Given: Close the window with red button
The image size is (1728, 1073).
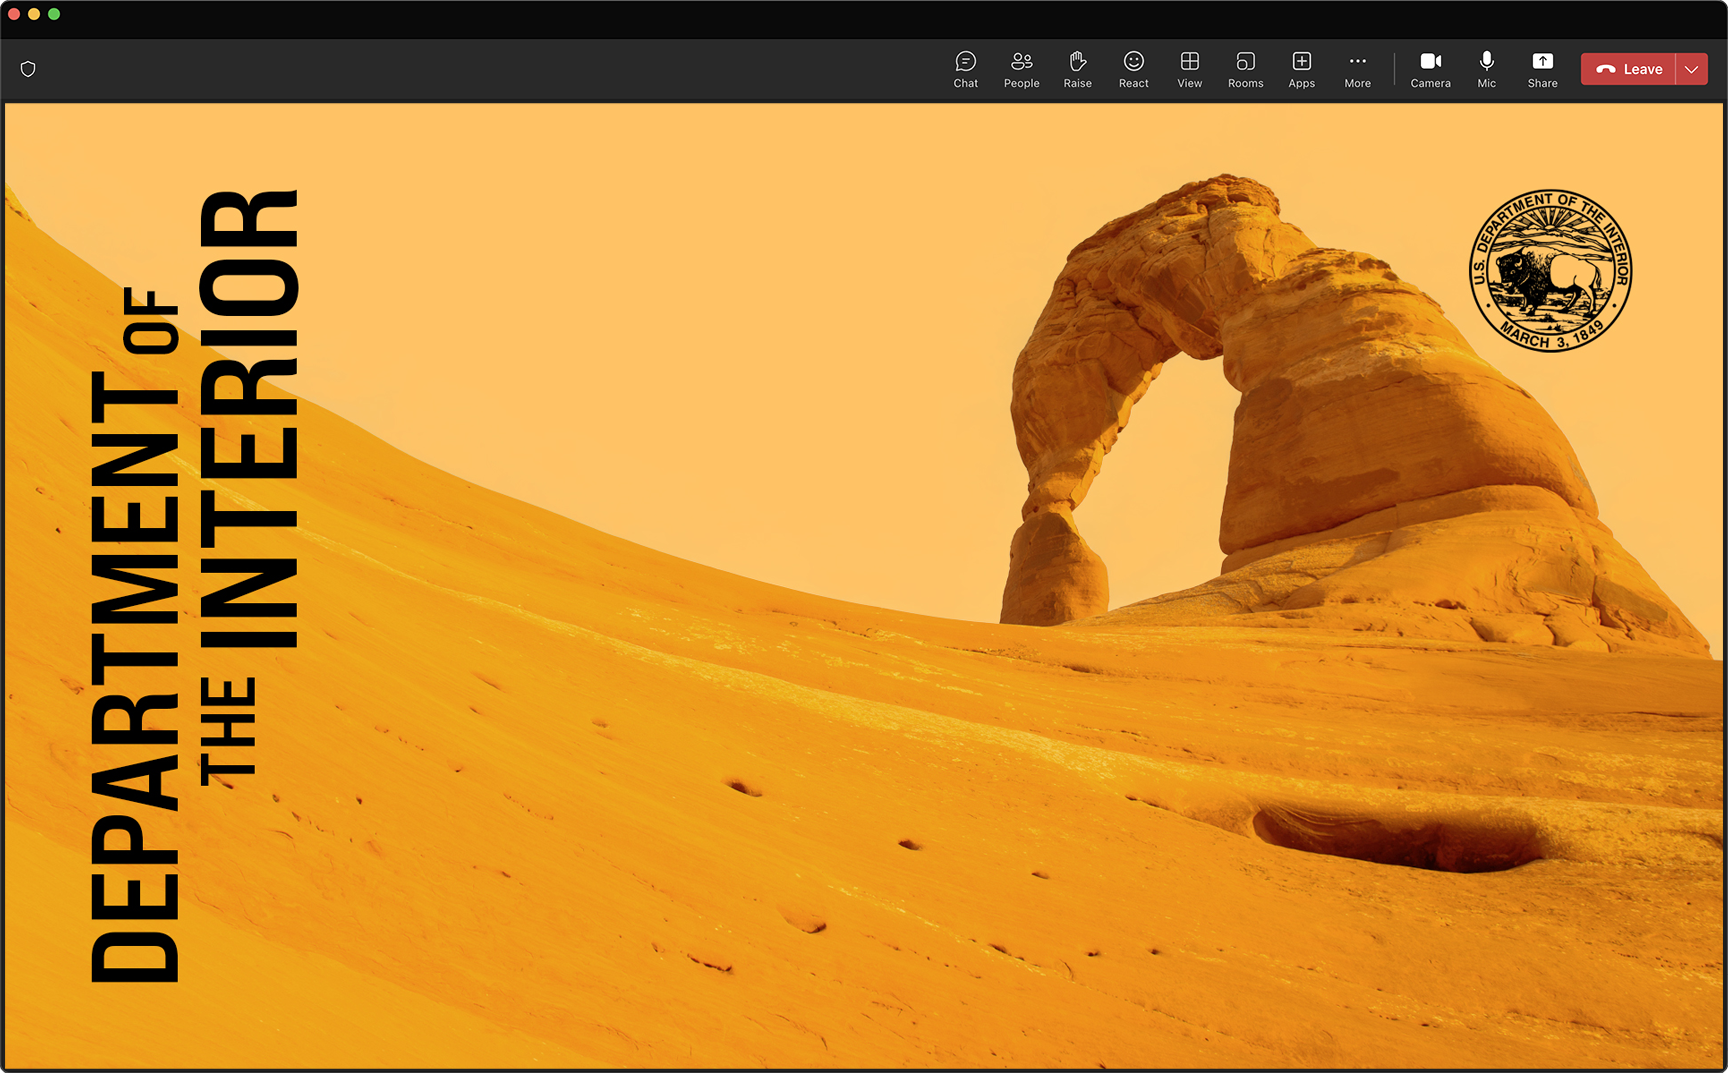Looking at the screenshot, I should click(x=14, y=14).
